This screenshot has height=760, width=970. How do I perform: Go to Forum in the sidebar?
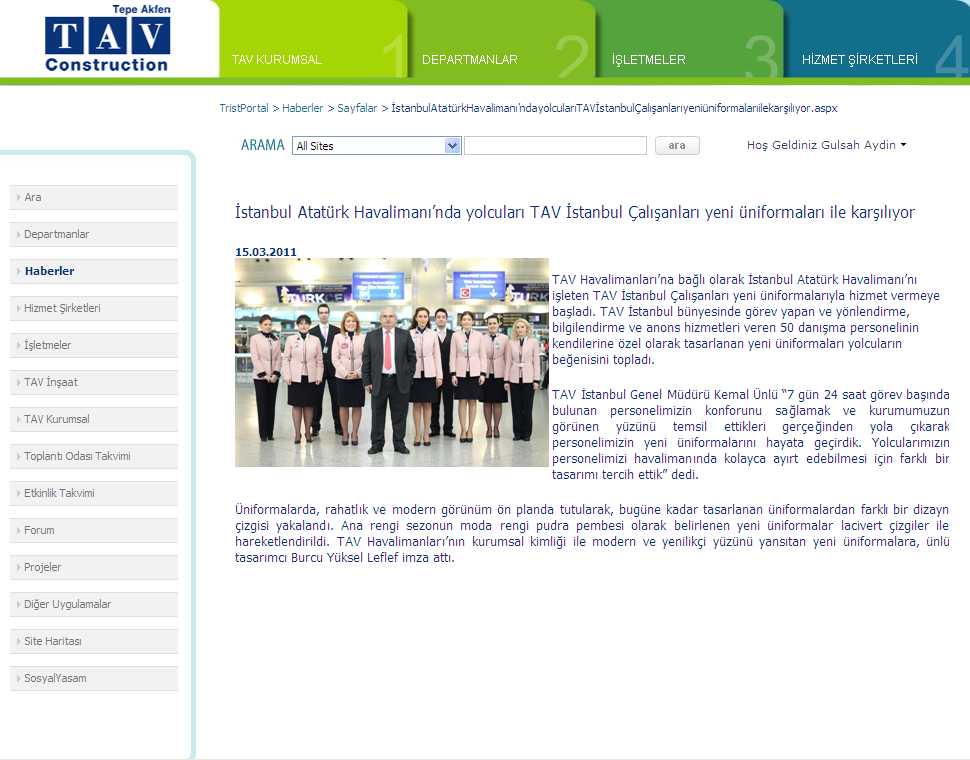click(x=94, y=530)
